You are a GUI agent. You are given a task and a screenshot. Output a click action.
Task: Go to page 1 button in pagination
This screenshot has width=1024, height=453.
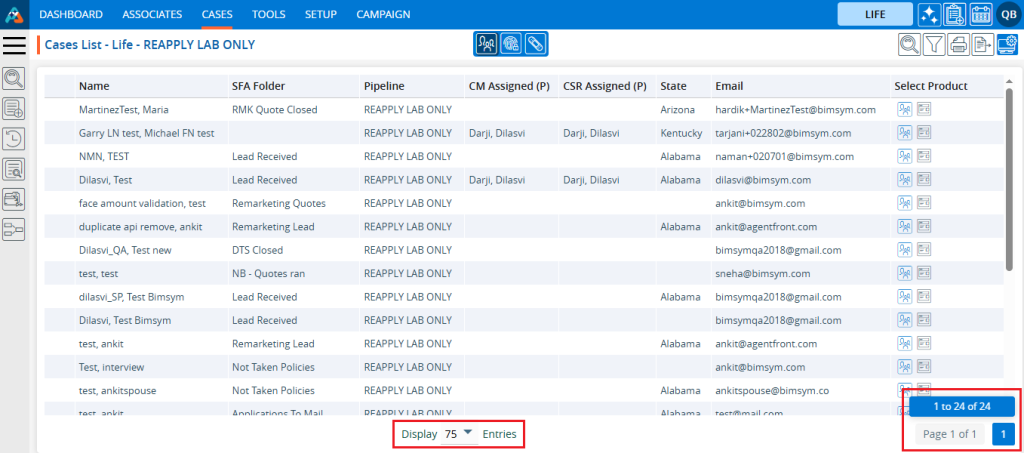click(x=1004, y=434)
